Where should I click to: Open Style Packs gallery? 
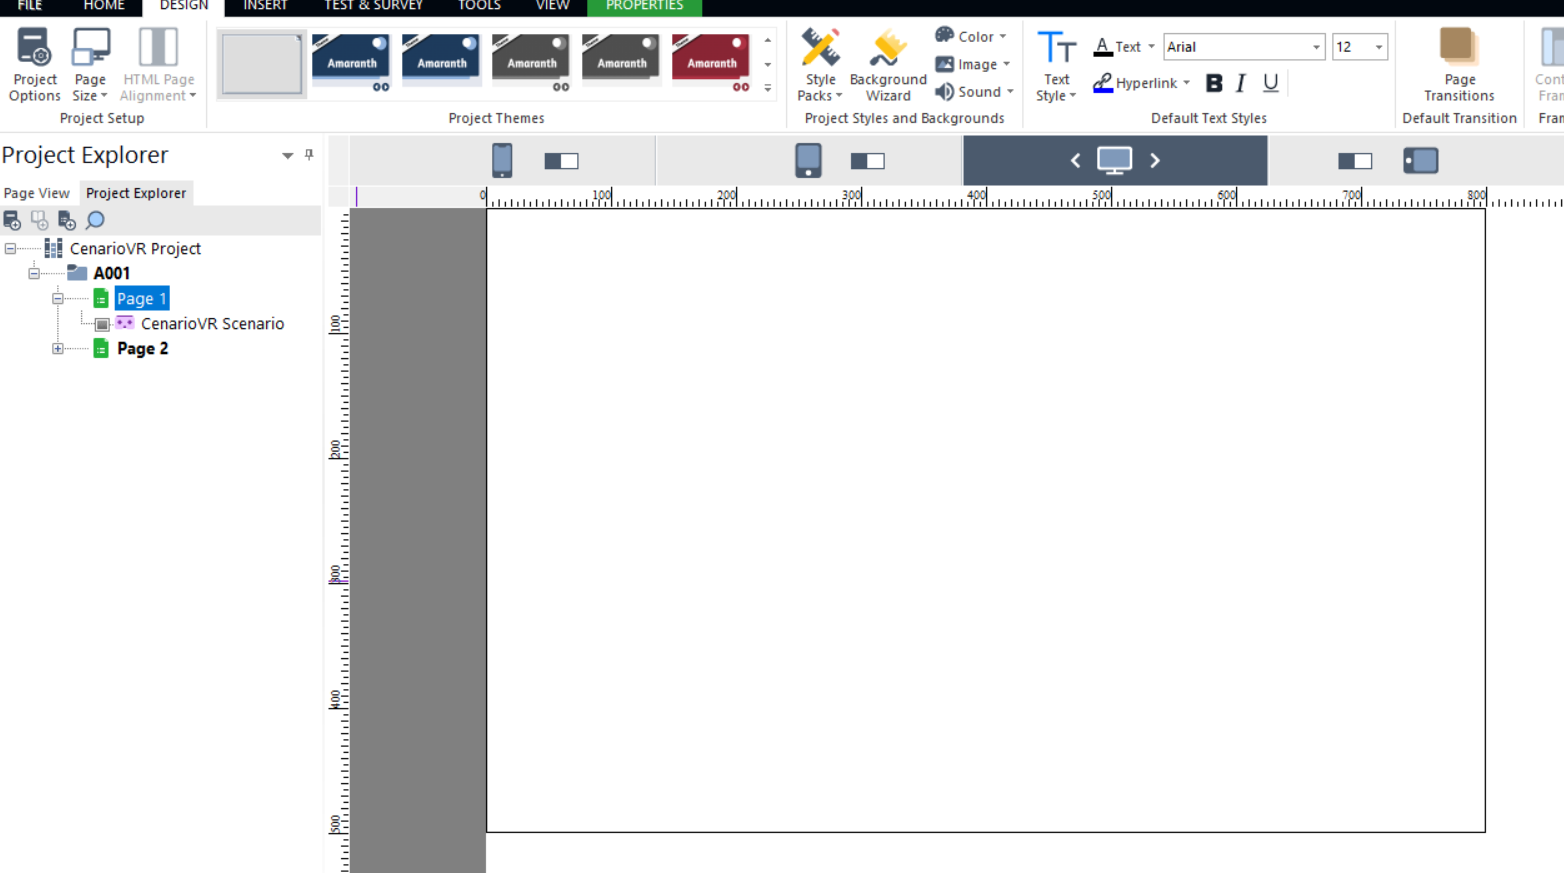point(820,65)
